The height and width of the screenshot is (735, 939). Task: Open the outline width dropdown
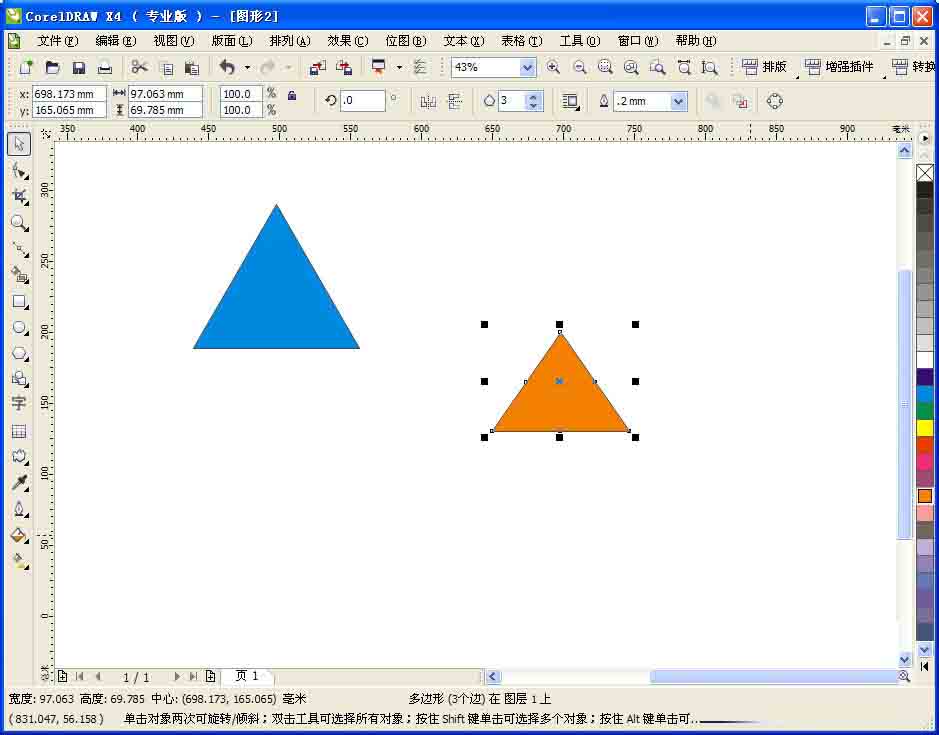(x=680, y=101)
